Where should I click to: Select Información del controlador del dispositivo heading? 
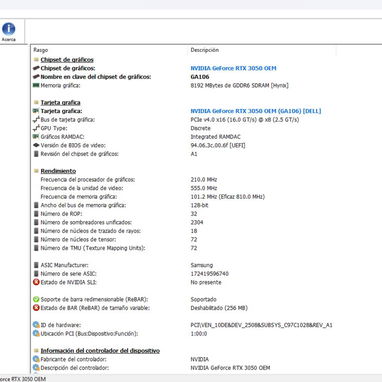point(100,351)
